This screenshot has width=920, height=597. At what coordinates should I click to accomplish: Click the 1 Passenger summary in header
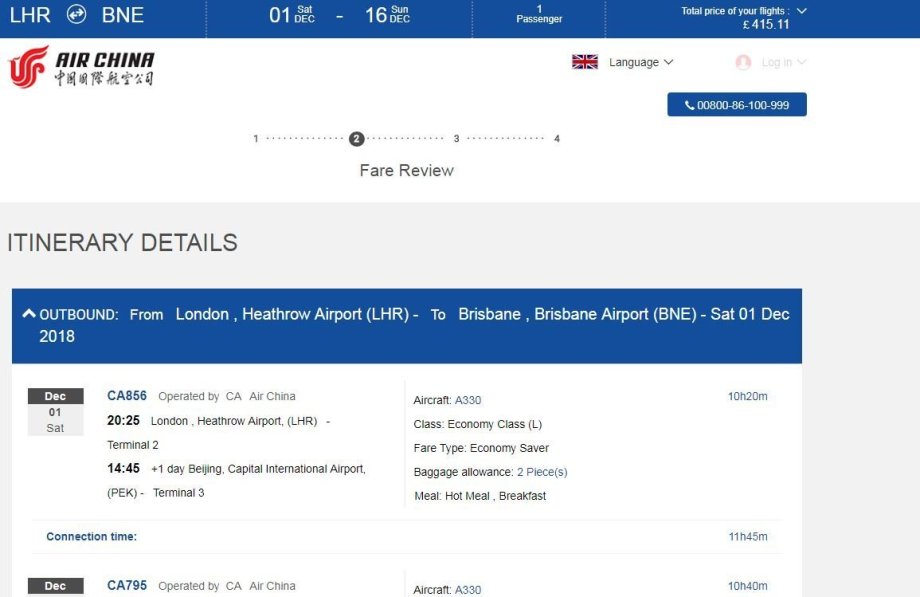(539, 14)
